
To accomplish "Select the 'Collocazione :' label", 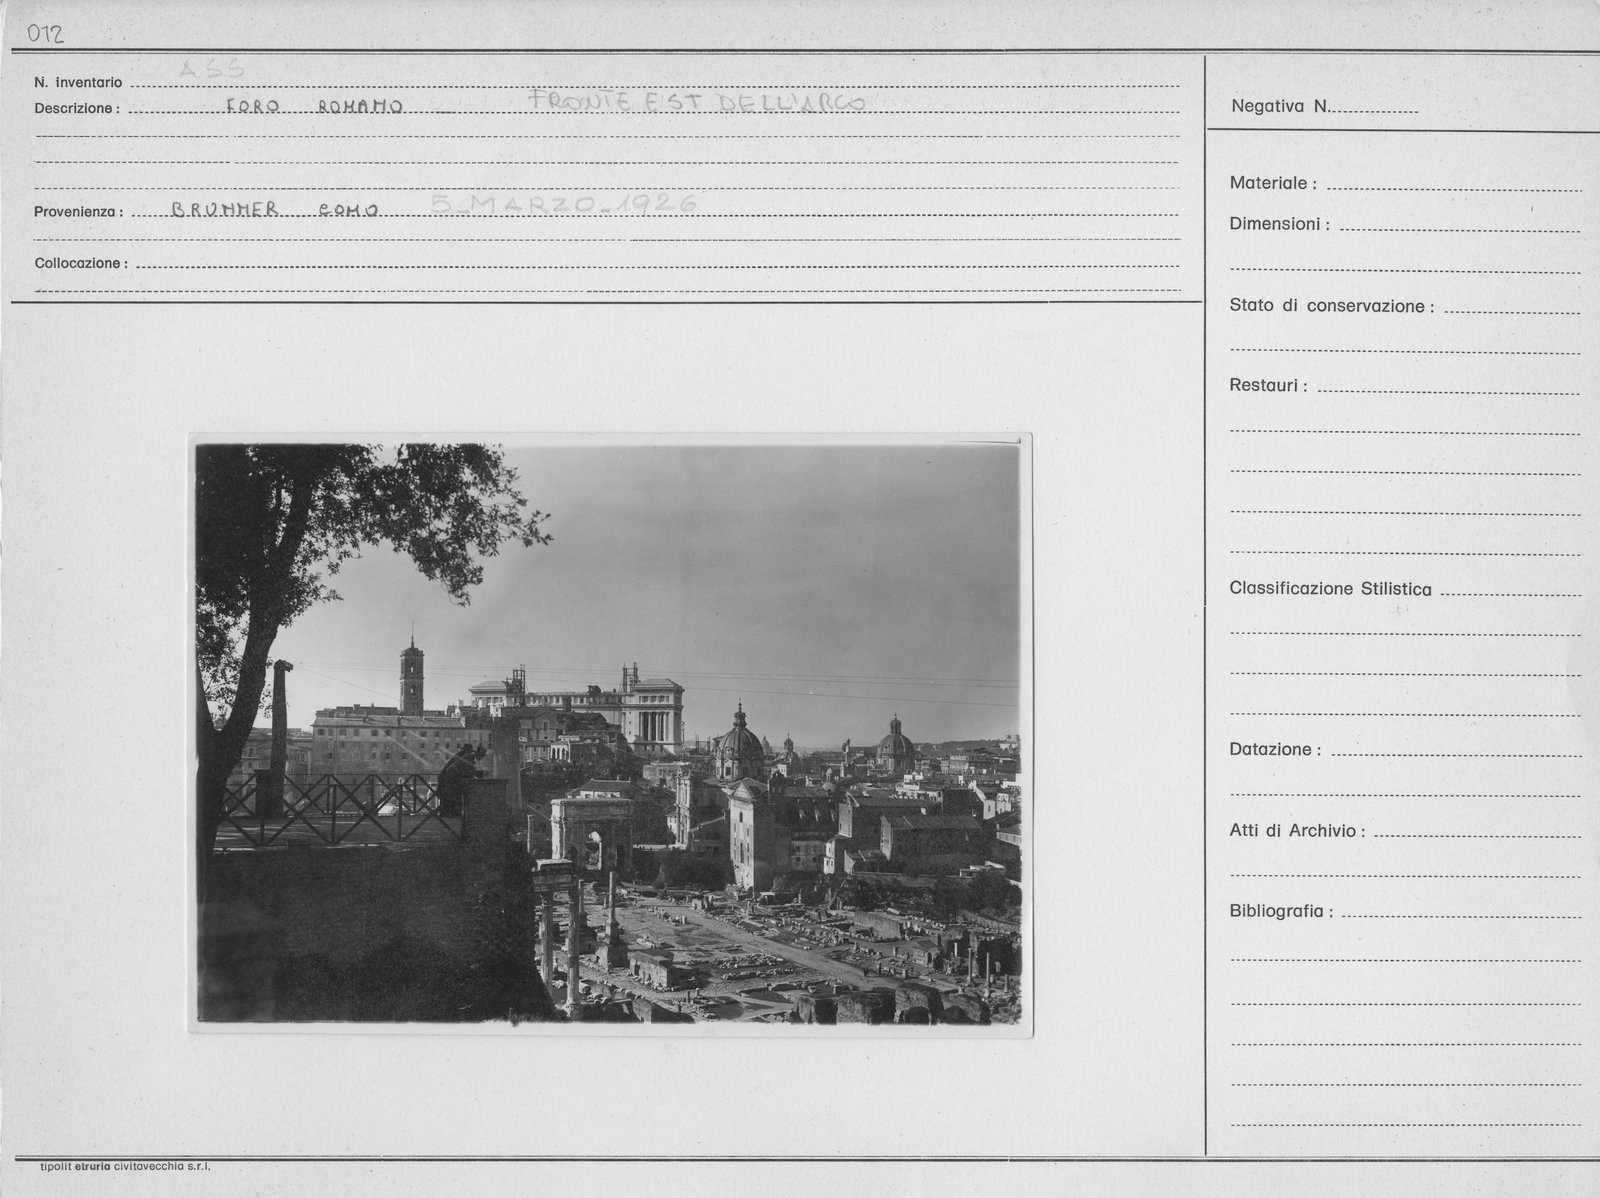I will [81, 264].
